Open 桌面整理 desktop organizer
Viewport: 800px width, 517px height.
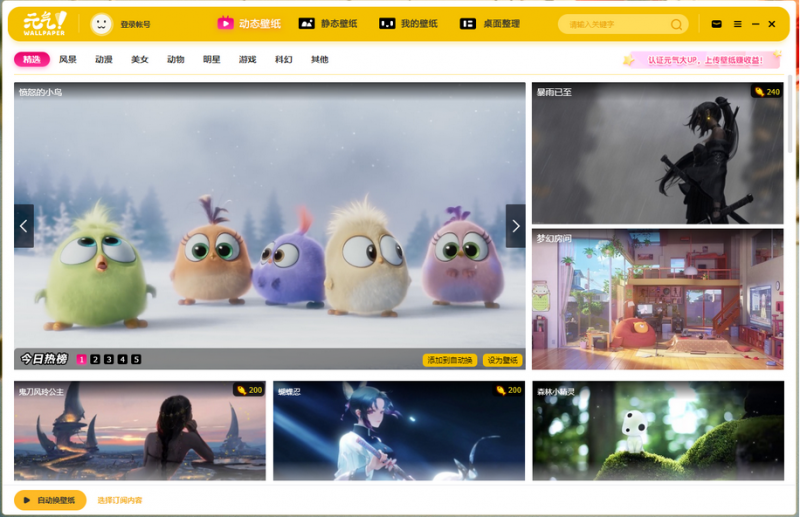pos(490,23)
